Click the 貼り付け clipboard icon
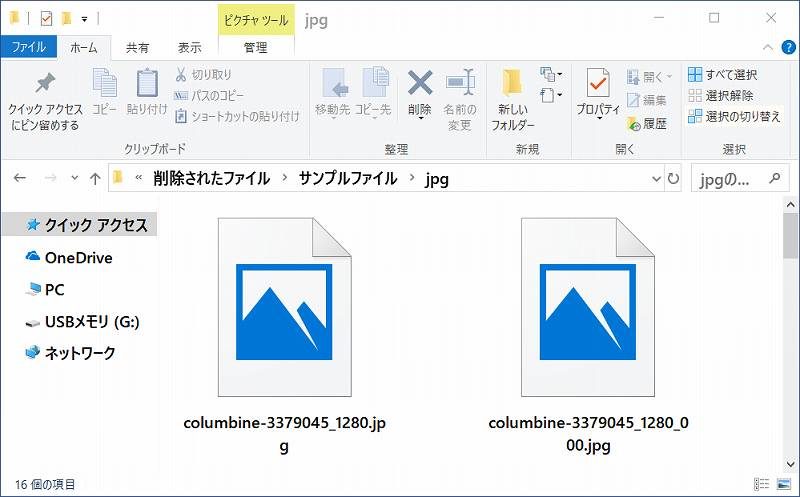The height and width of the screenshot is (497, 800). click(x=147, y=84)
